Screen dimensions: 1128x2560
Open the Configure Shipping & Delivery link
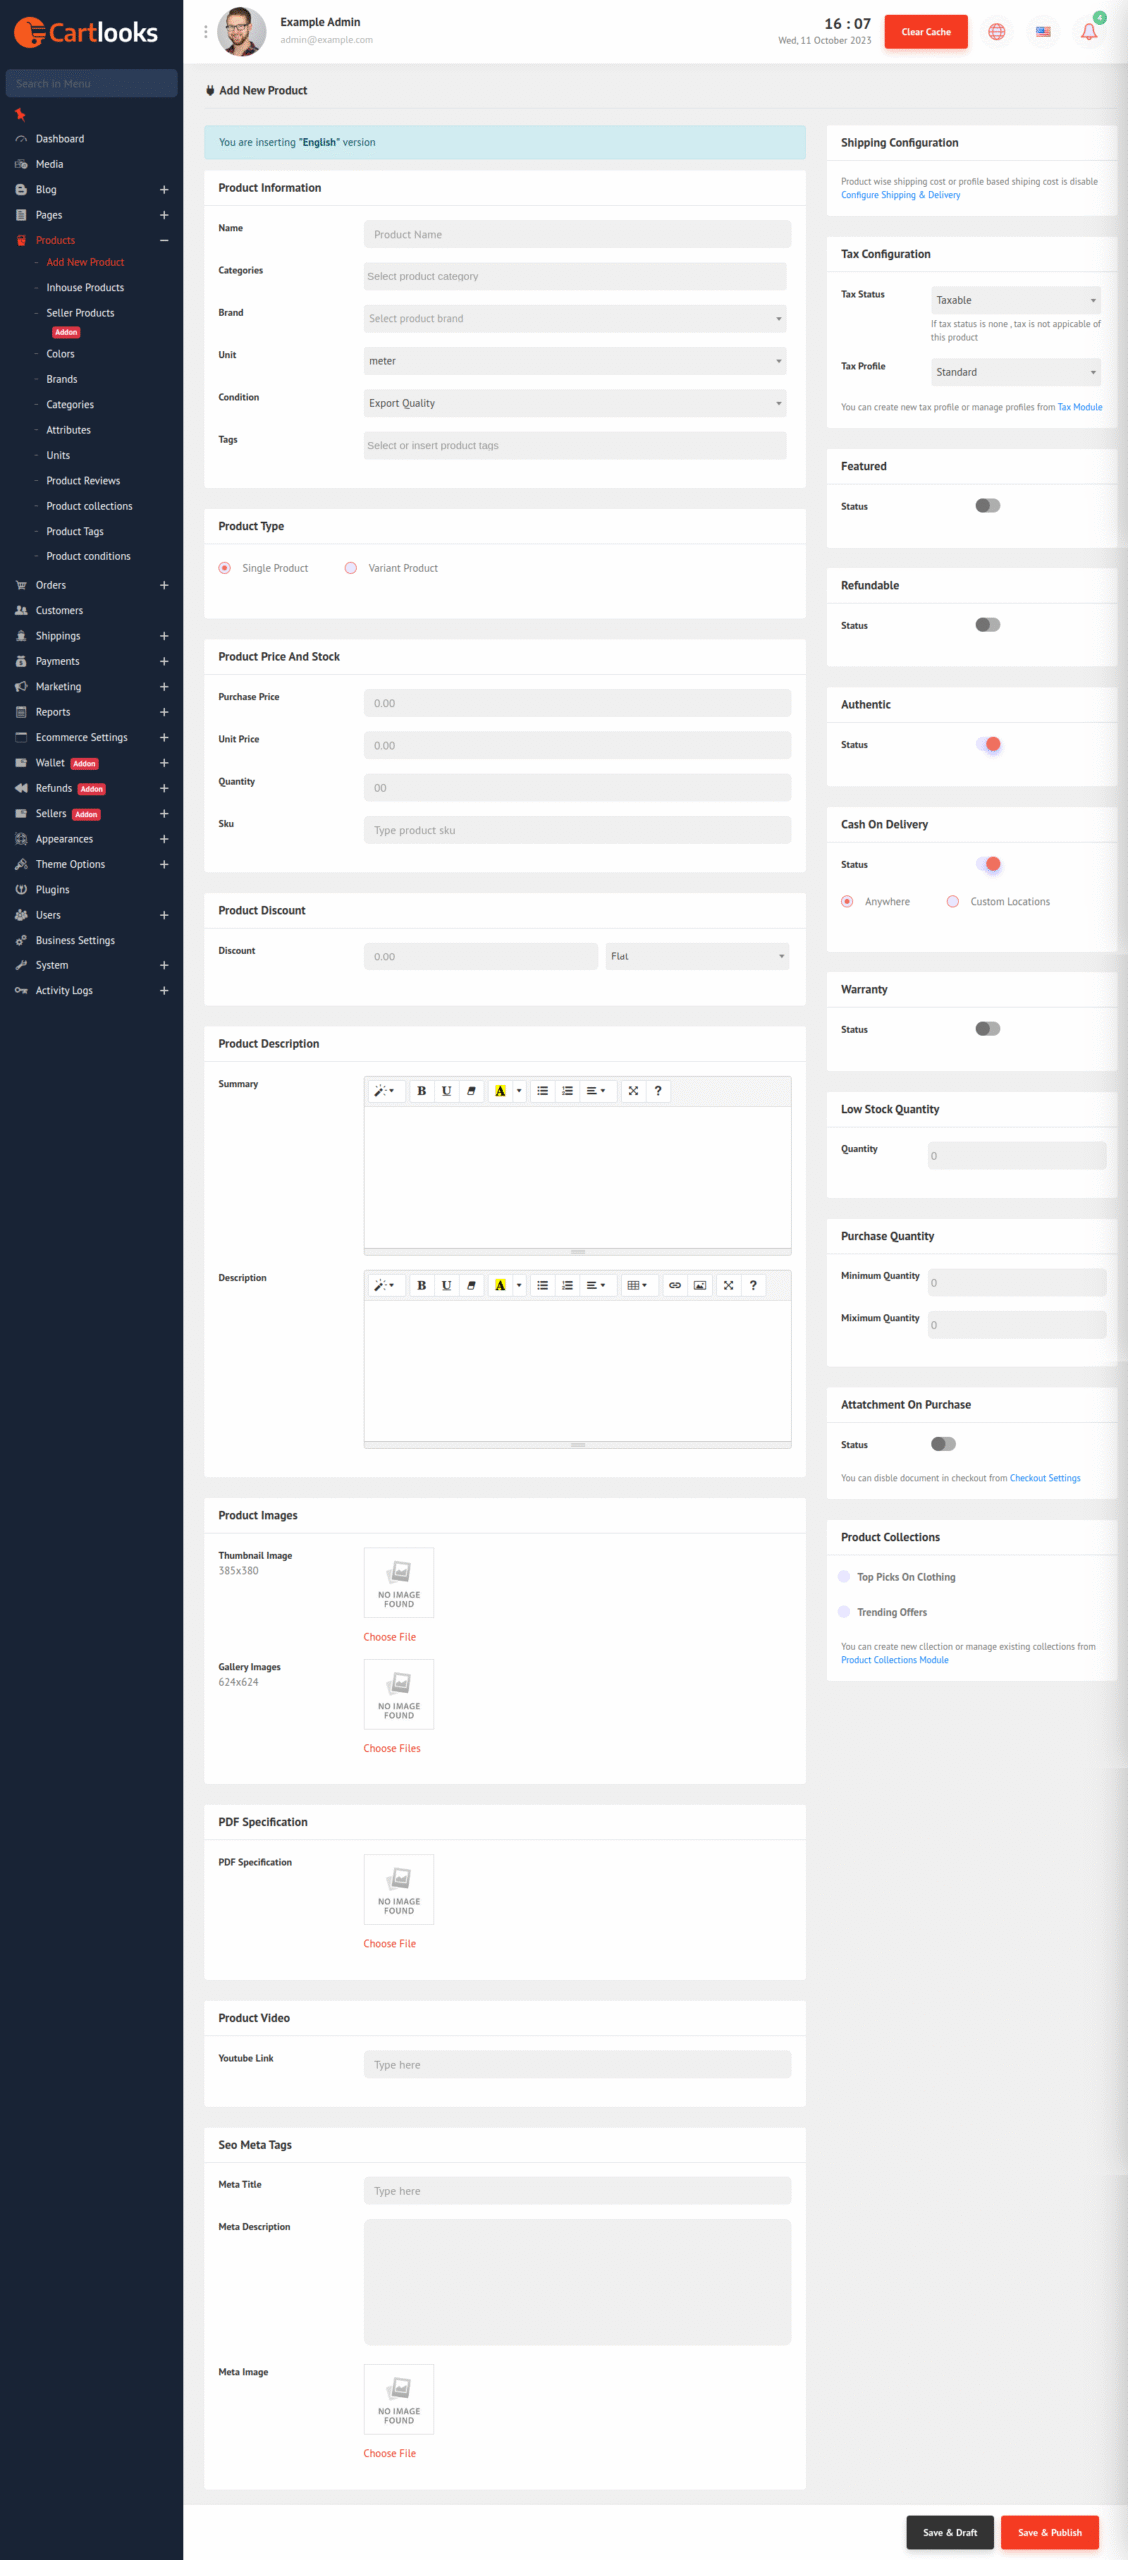pos(900,195)
